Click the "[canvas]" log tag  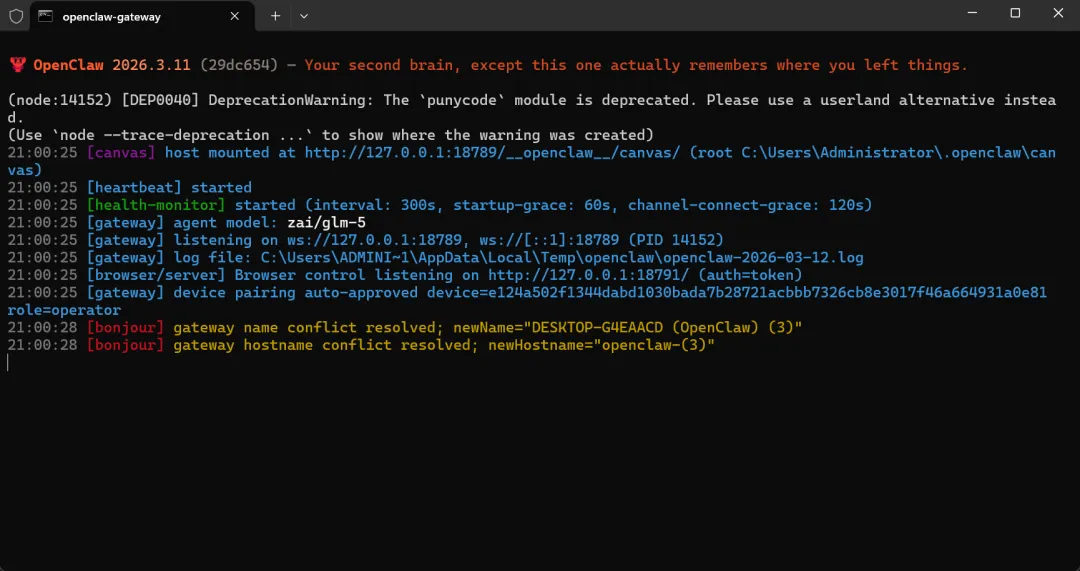121,152
